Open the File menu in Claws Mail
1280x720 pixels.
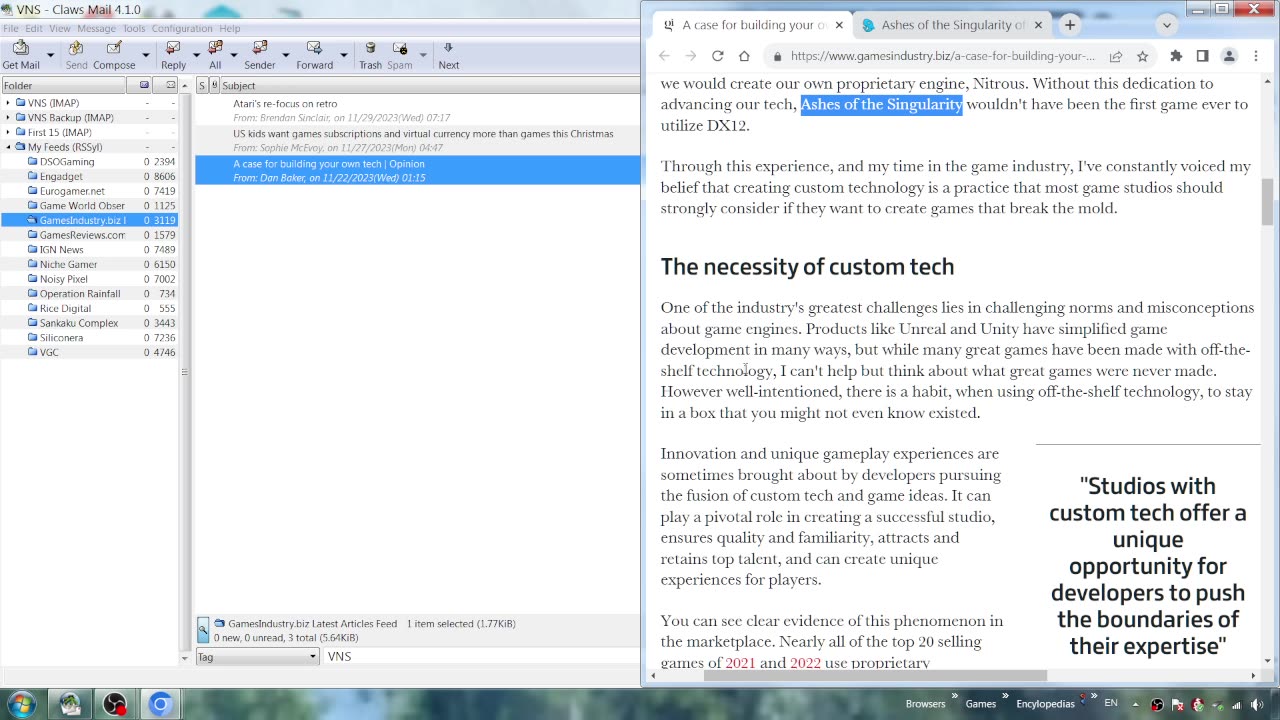pyautogui.click(x=10, y=28)
